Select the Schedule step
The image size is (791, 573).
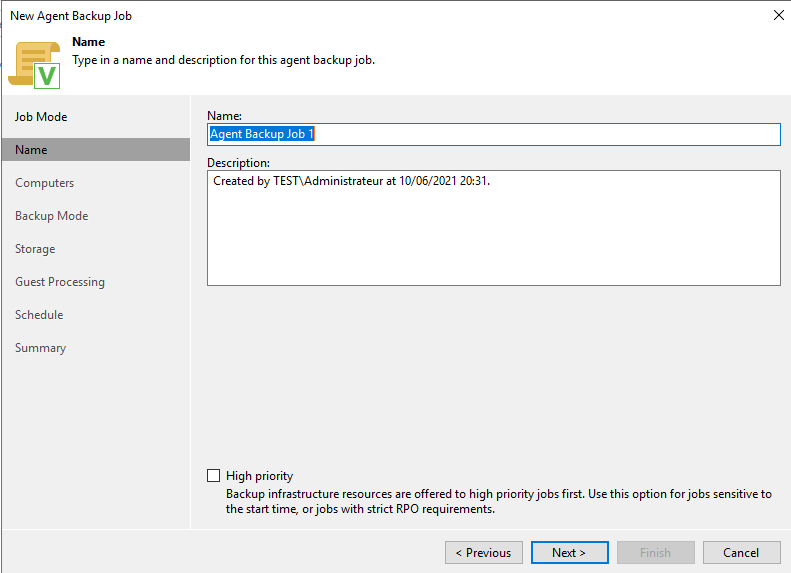pos(39,315)
